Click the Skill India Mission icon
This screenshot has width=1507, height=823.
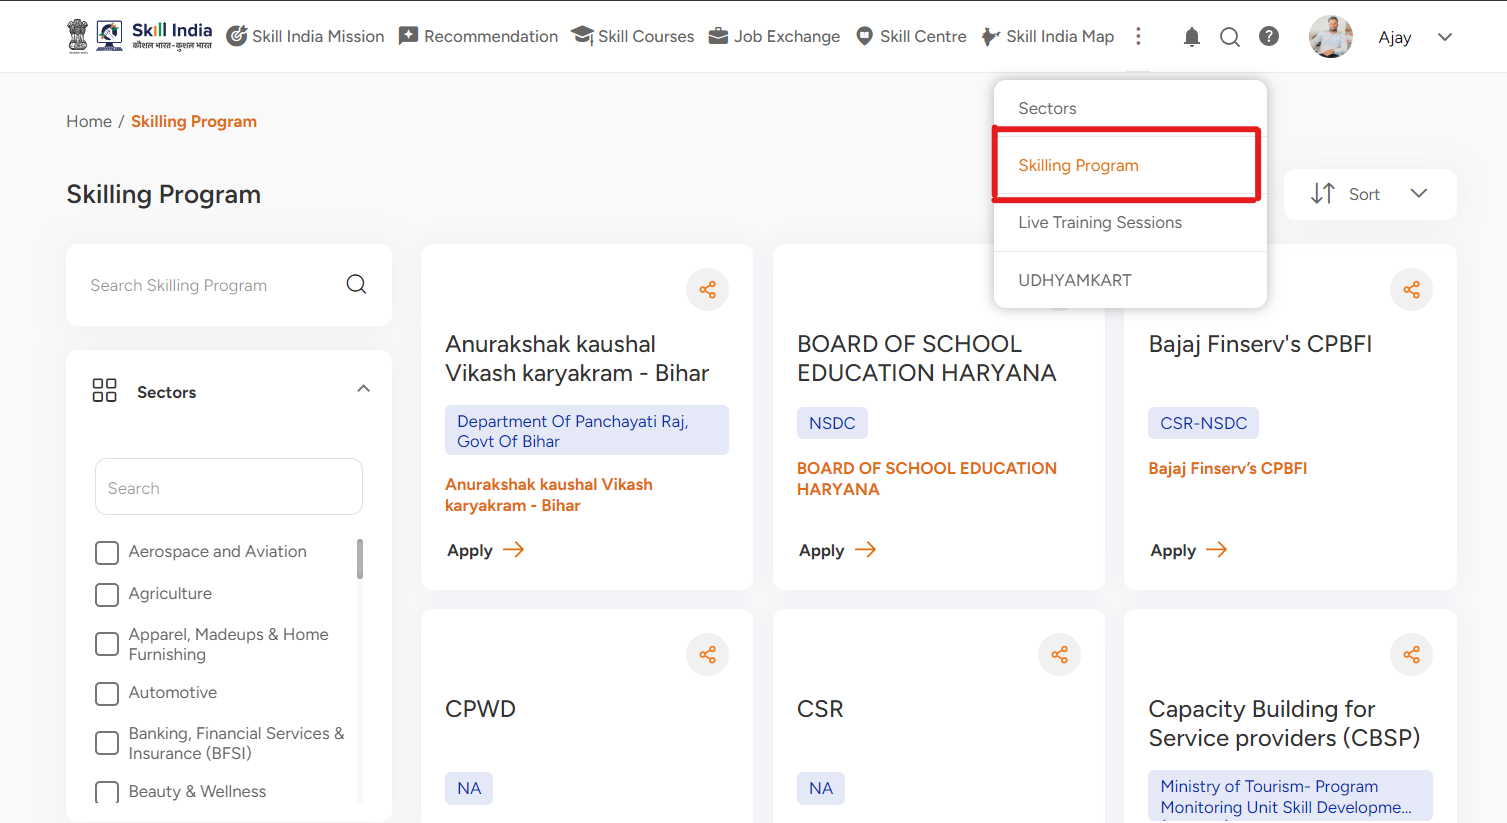coord(237,36)
